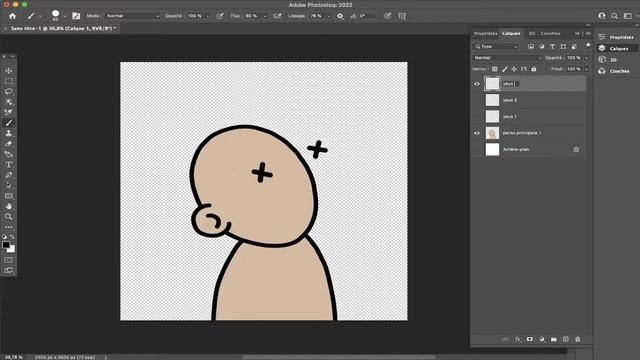Open the brush settings panel icon
640x360 pixels.
(x=76, y=16)
